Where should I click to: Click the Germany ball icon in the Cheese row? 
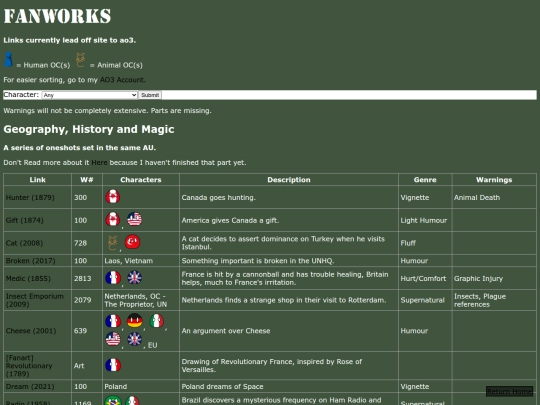click(x=135, y=321)
